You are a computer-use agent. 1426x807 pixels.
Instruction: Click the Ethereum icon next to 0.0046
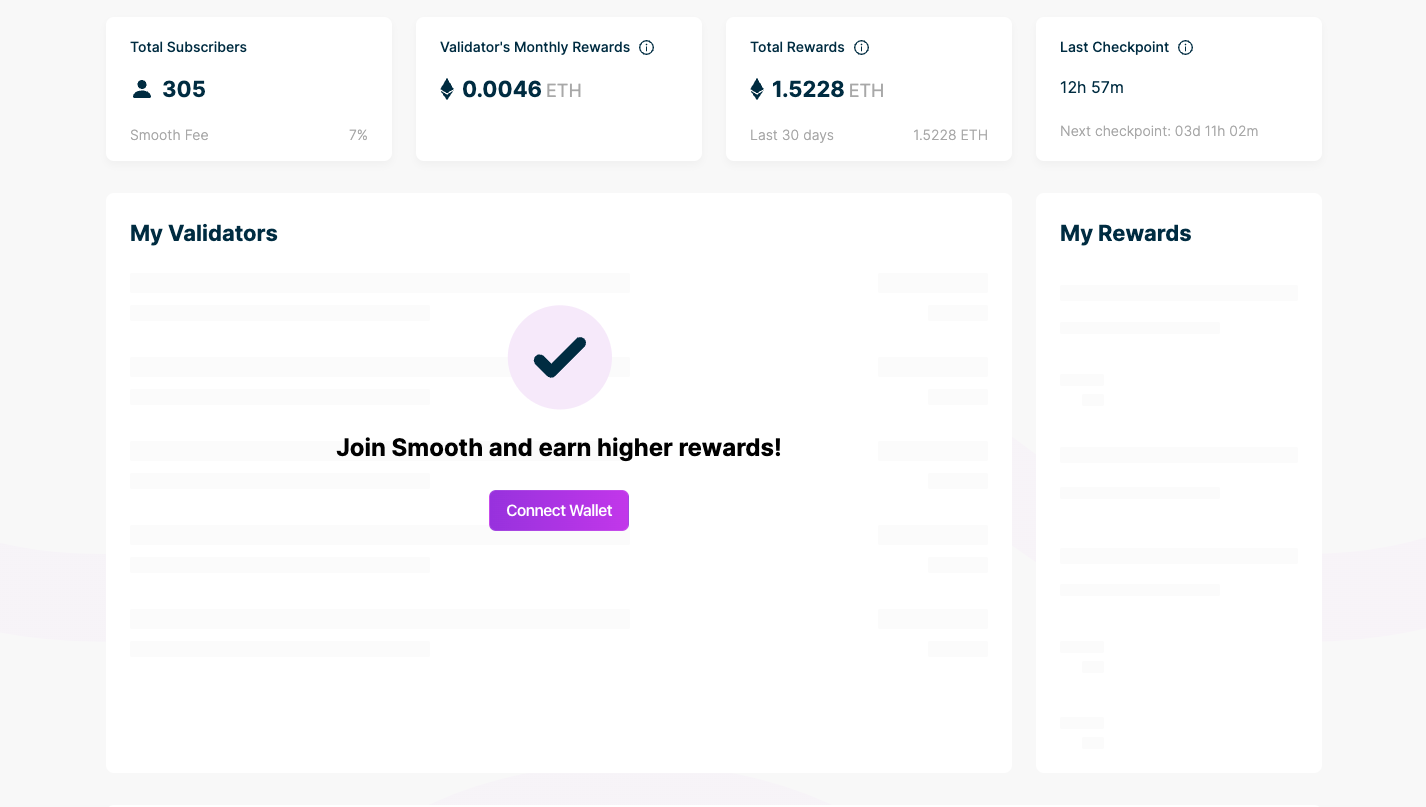447,89
